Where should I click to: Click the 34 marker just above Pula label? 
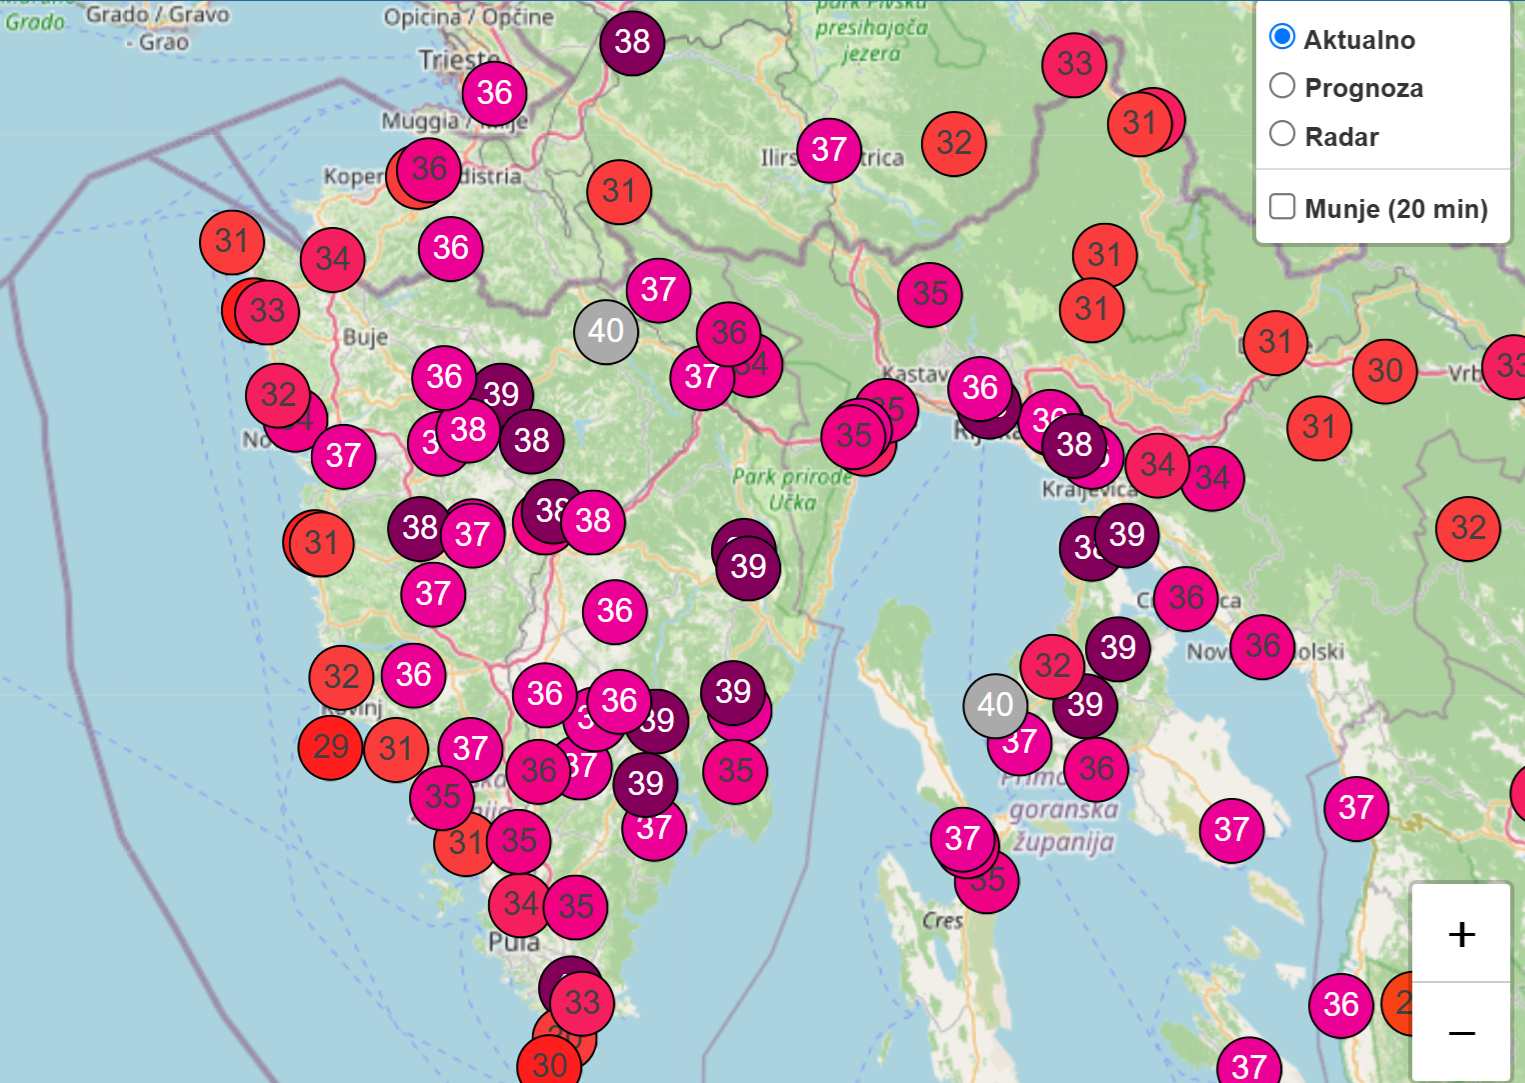pyautogui.click(x=520, y=904)
